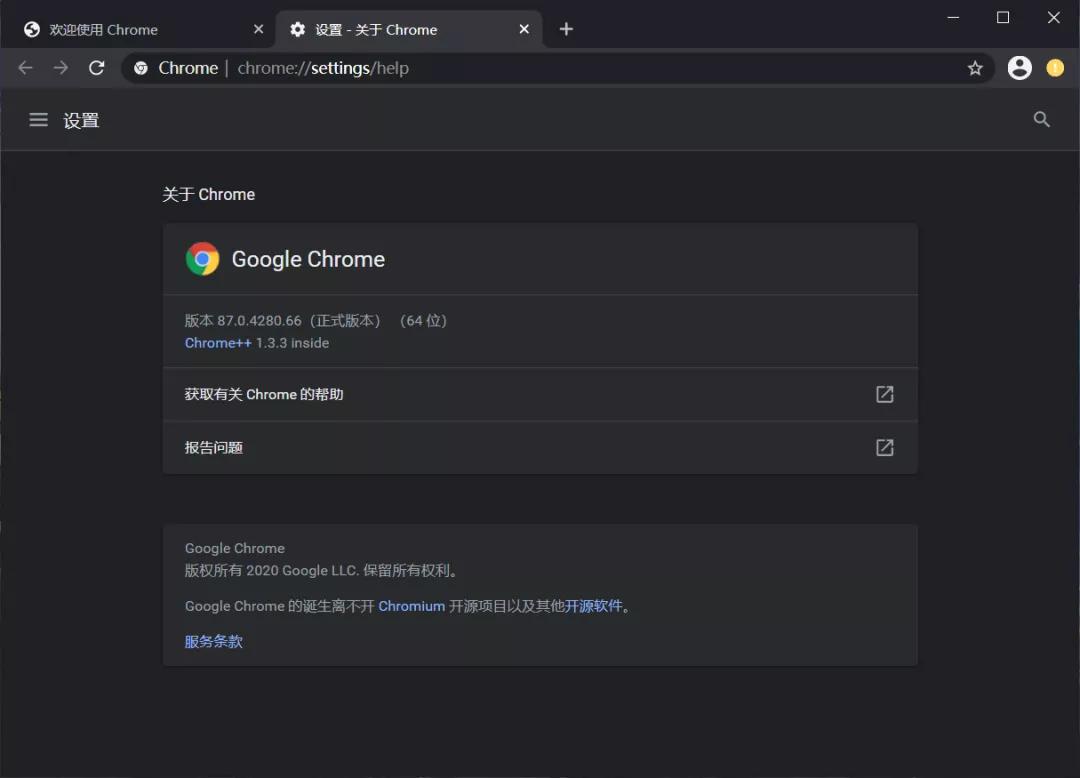The height and width of the screenshot is (778, 1080).
Task: Open the Chrome settings hamburger menu
Action: click(x=38, y=120)
